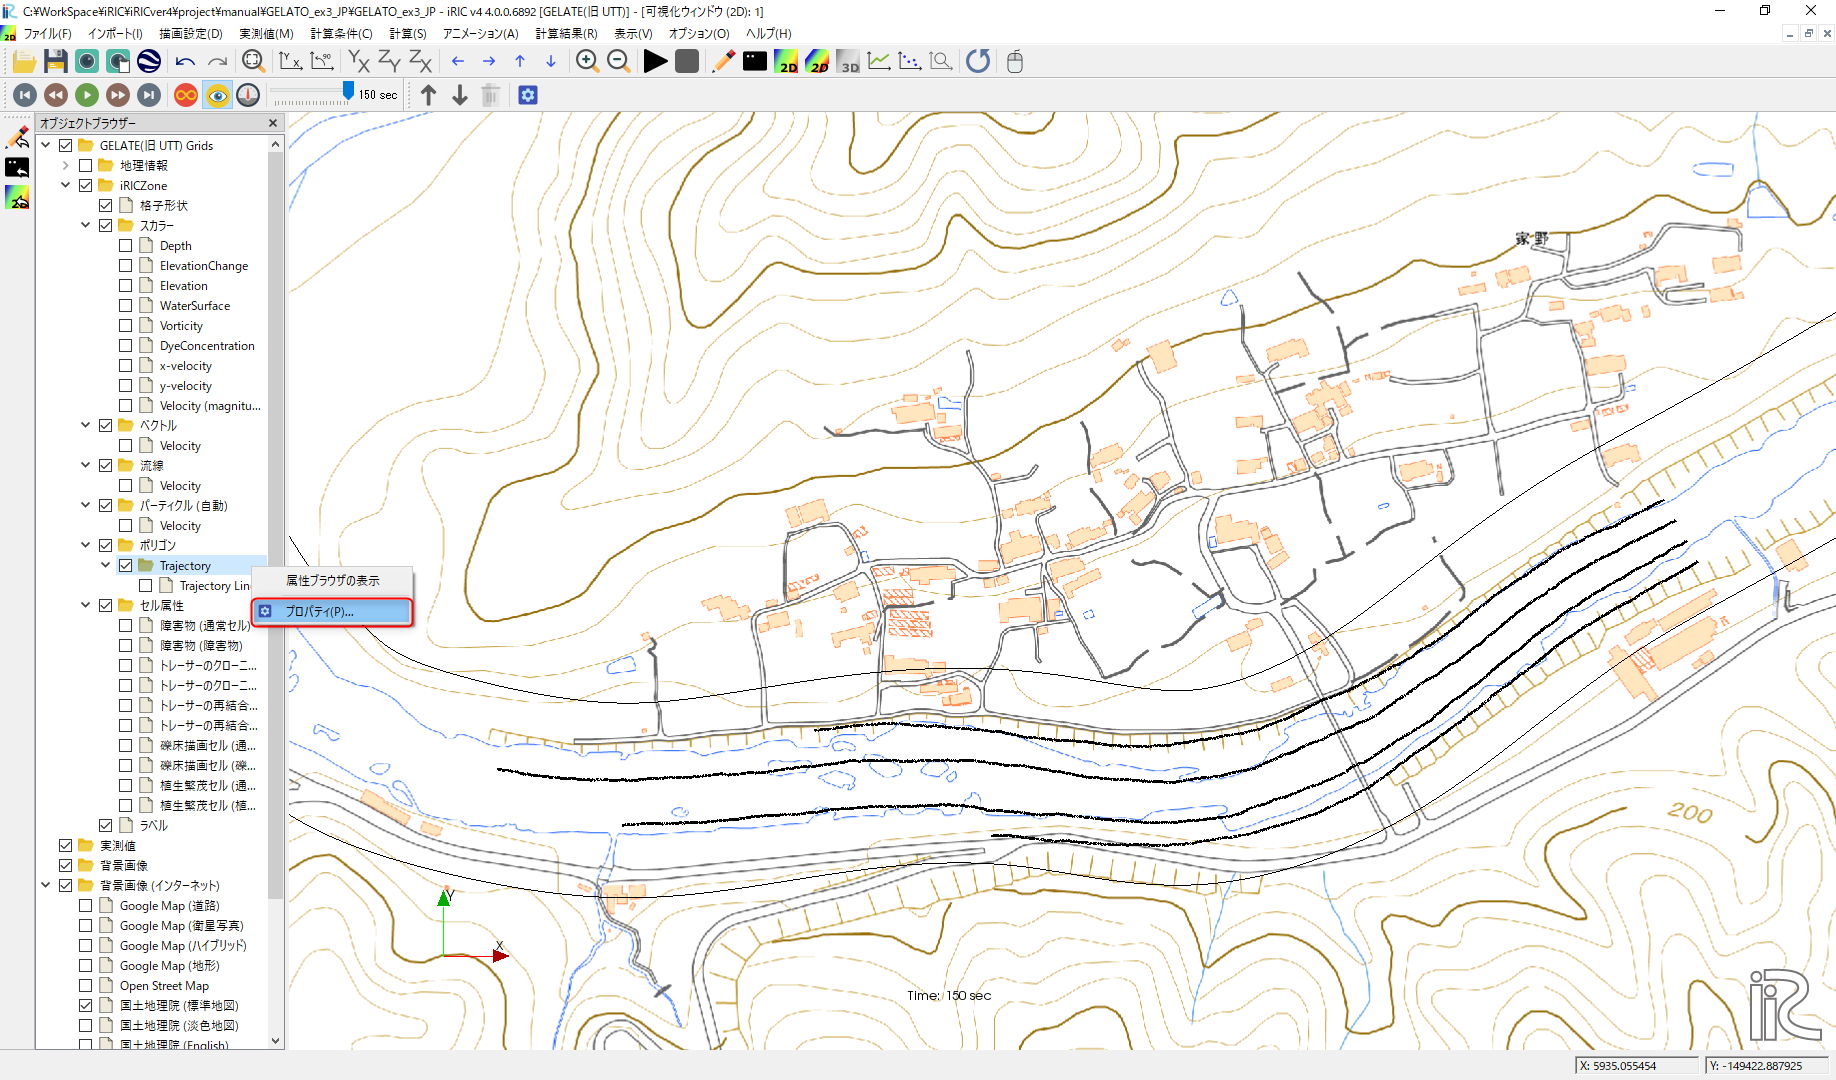Click the rotate 90 degrees icon

pyautogui.click(x=322, y=62)
